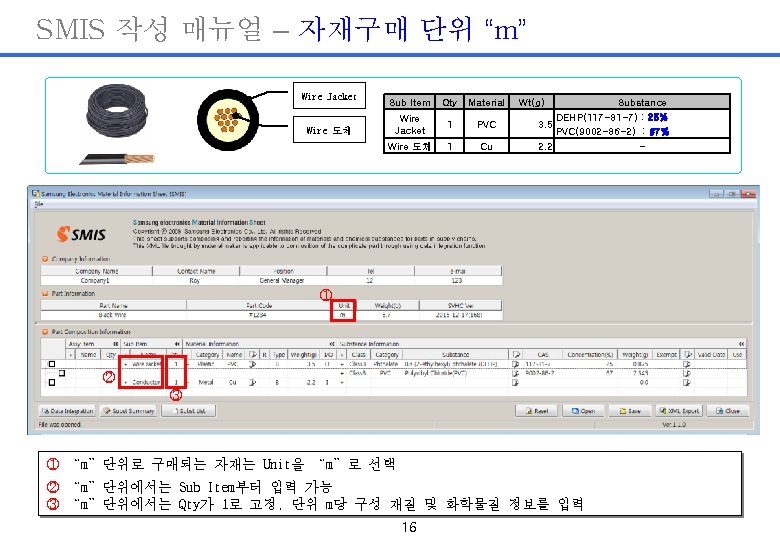Image resolution: width=780 pixels, height=540 pixels.
Task: Expand the plus marker before Wire Jacket
Action: tap(125, 364)
